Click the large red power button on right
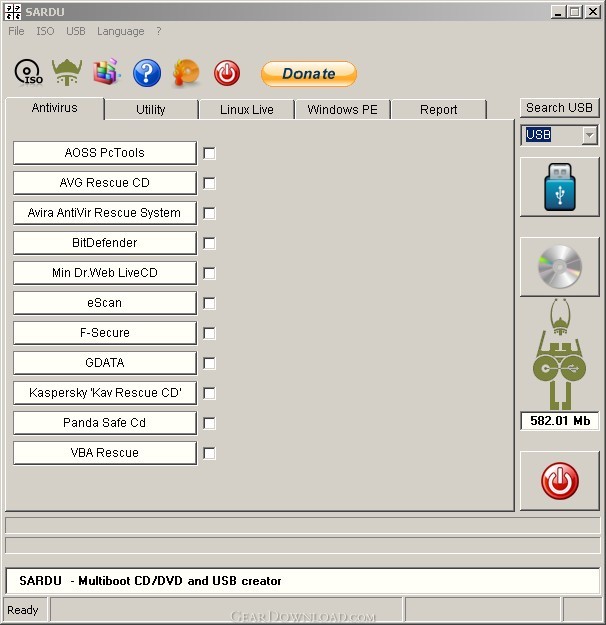This screenshot has width=606, height=625. click(x=560, y=481)
